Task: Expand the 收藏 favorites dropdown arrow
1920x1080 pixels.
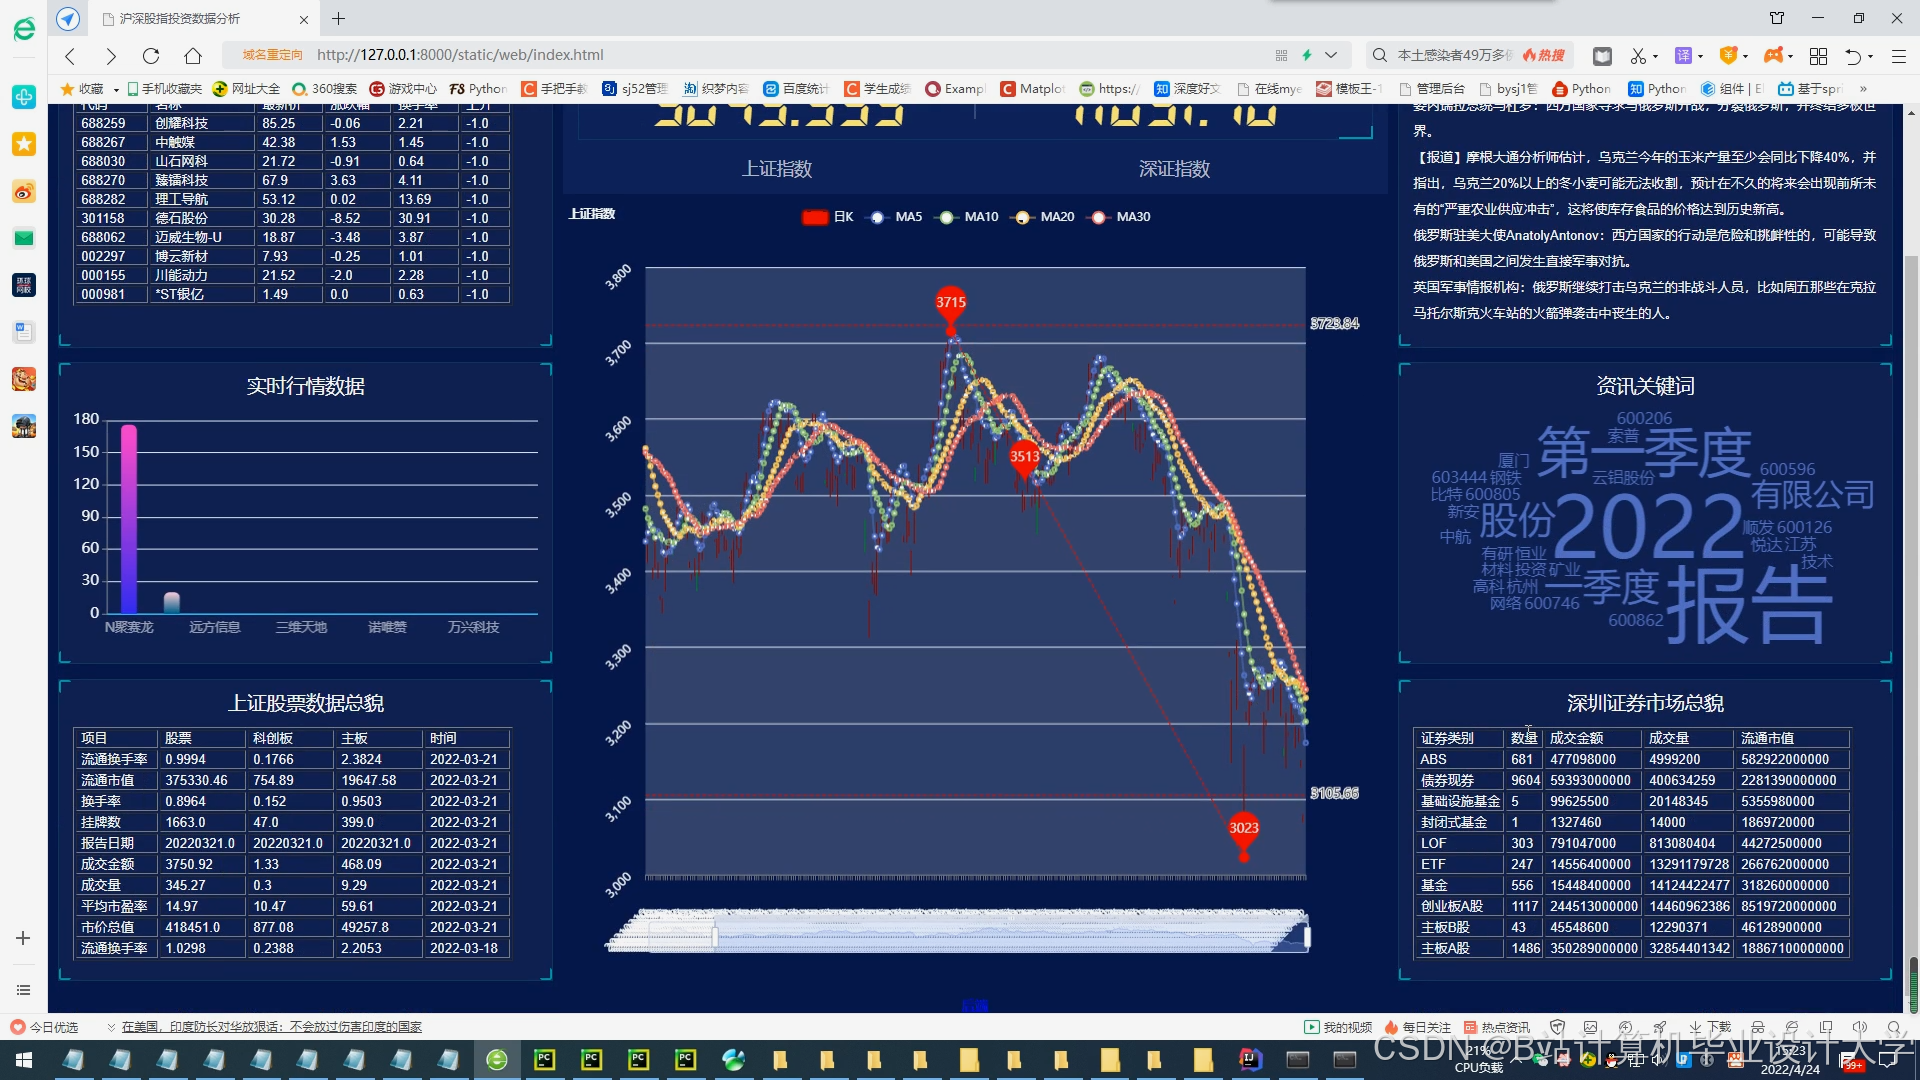Action: pos(116,89)
